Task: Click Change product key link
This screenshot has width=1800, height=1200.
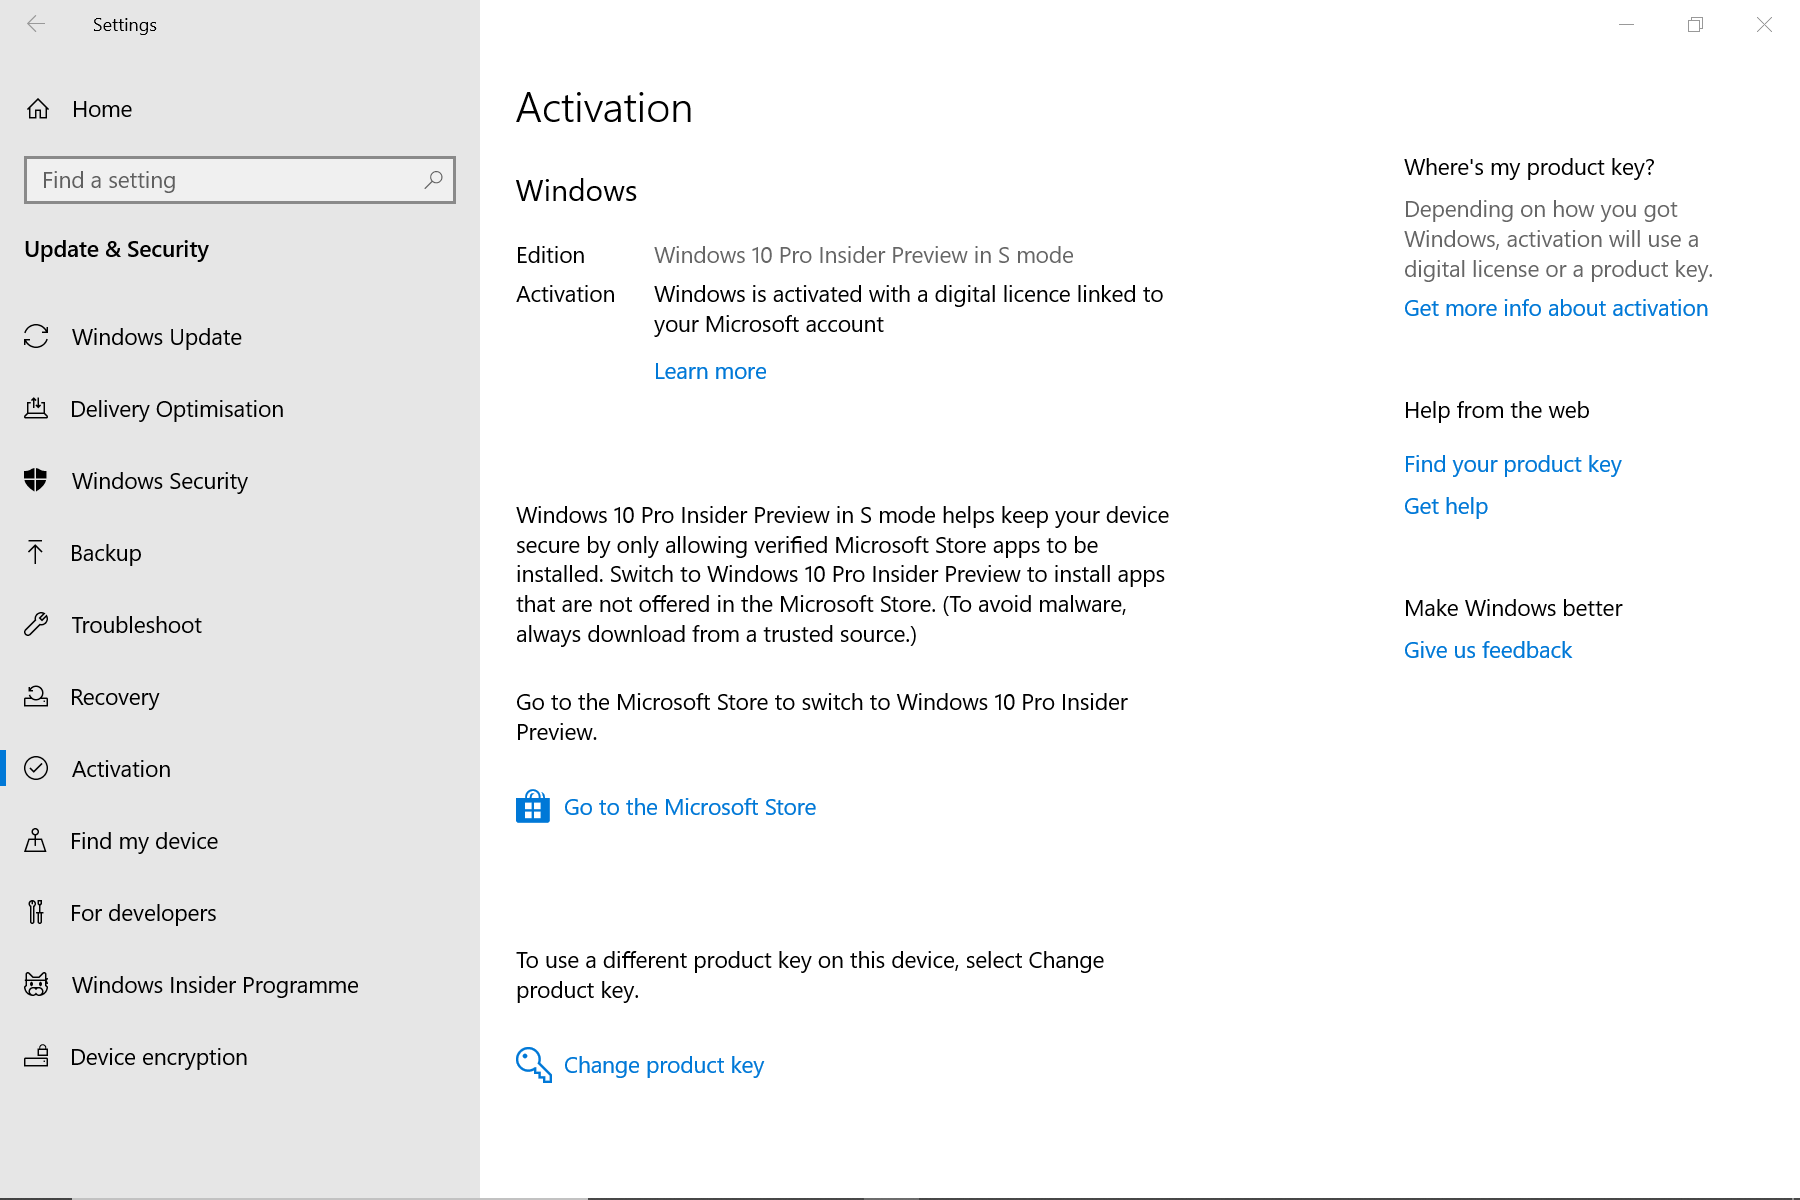Action: (664, 1065)
